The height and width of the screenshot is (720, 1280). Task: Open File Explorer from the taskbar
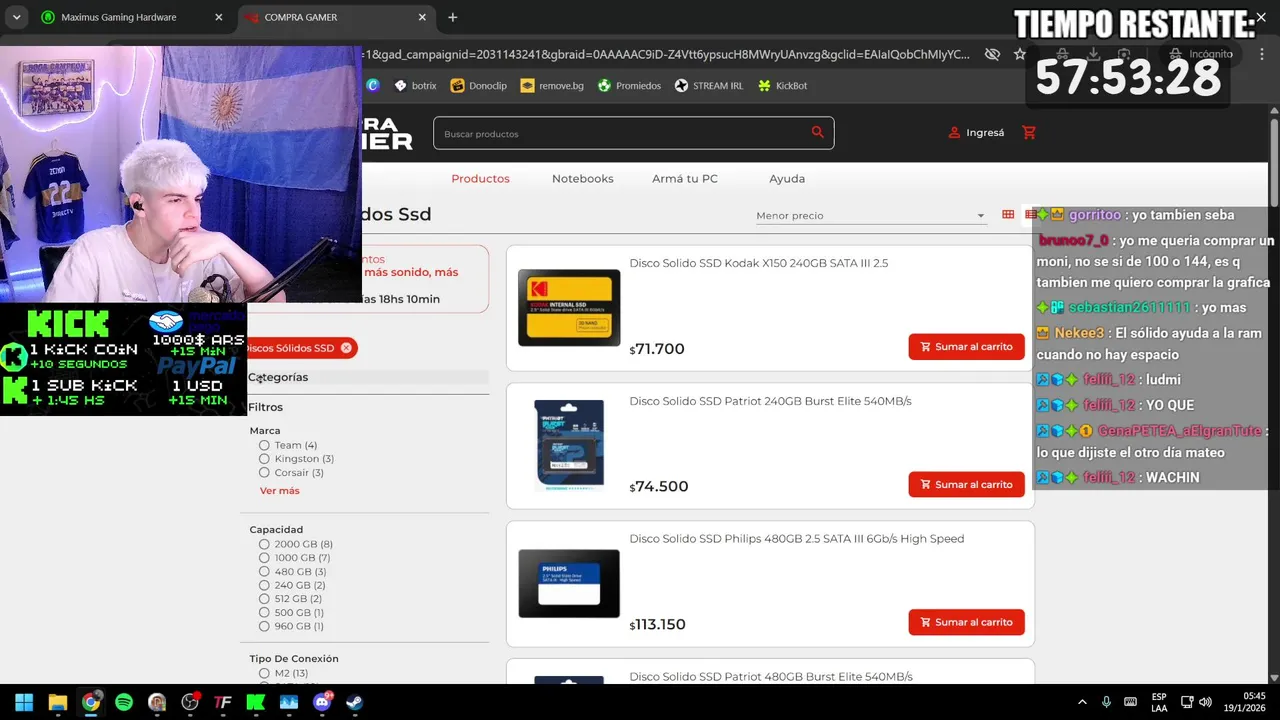(x=57, y=702)
